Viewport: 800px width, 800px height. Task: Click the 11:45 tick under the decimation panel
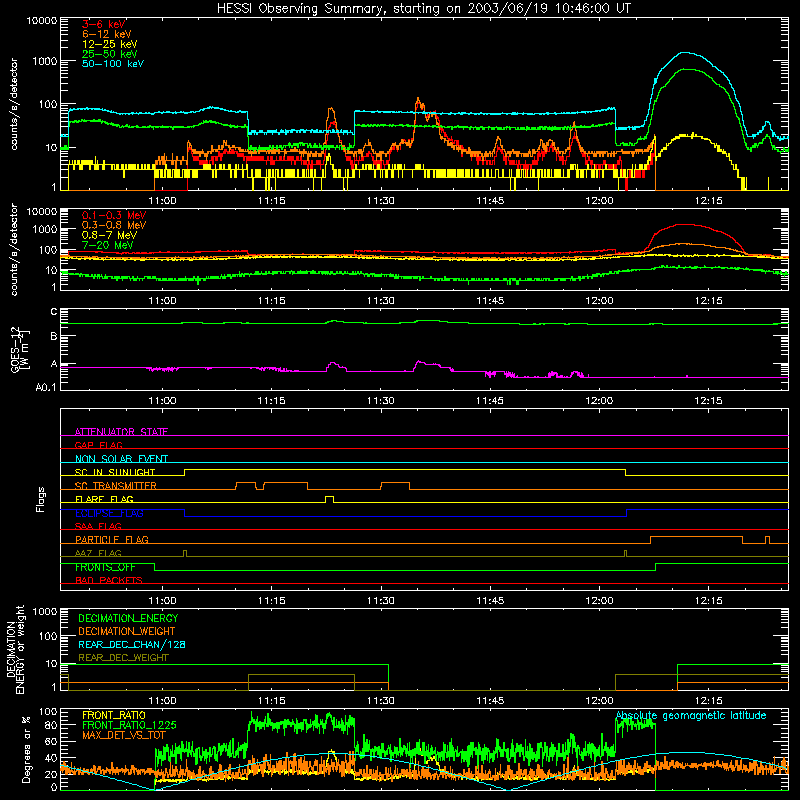pos(490,701)
